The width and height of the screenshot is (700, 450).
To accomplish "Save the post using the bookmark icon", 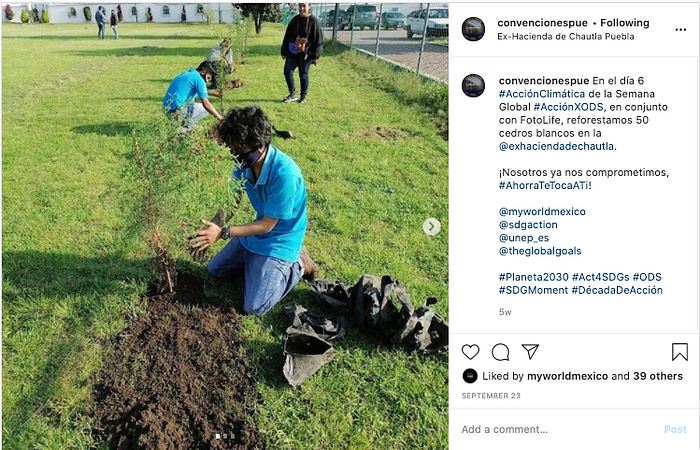I will (679, 352).
